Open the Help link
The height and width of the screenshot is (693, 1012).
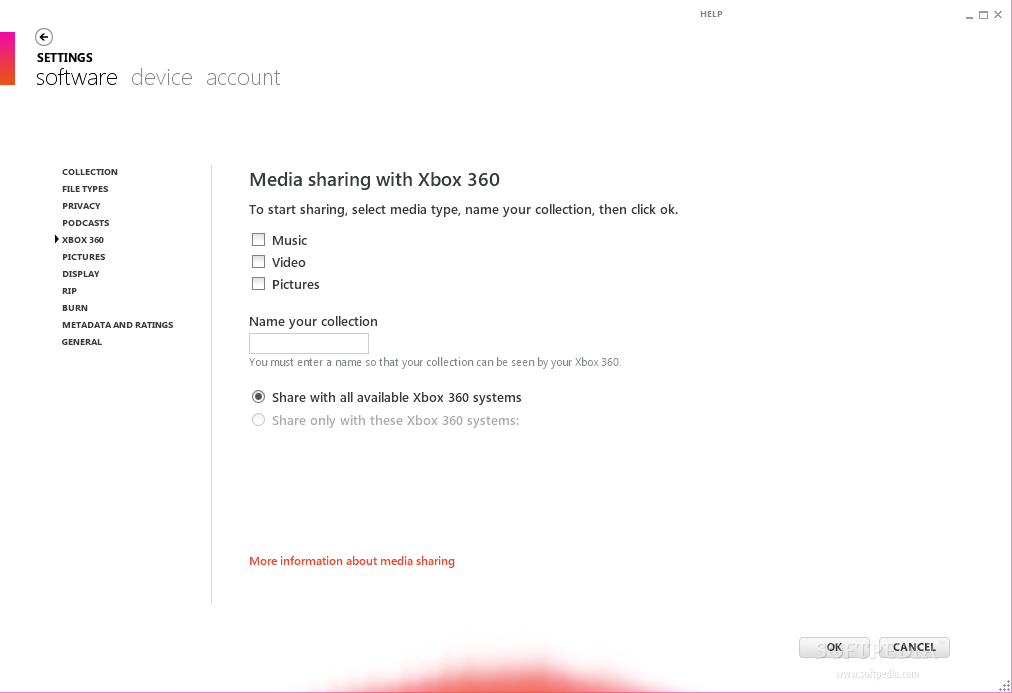(x=711, y=14)
